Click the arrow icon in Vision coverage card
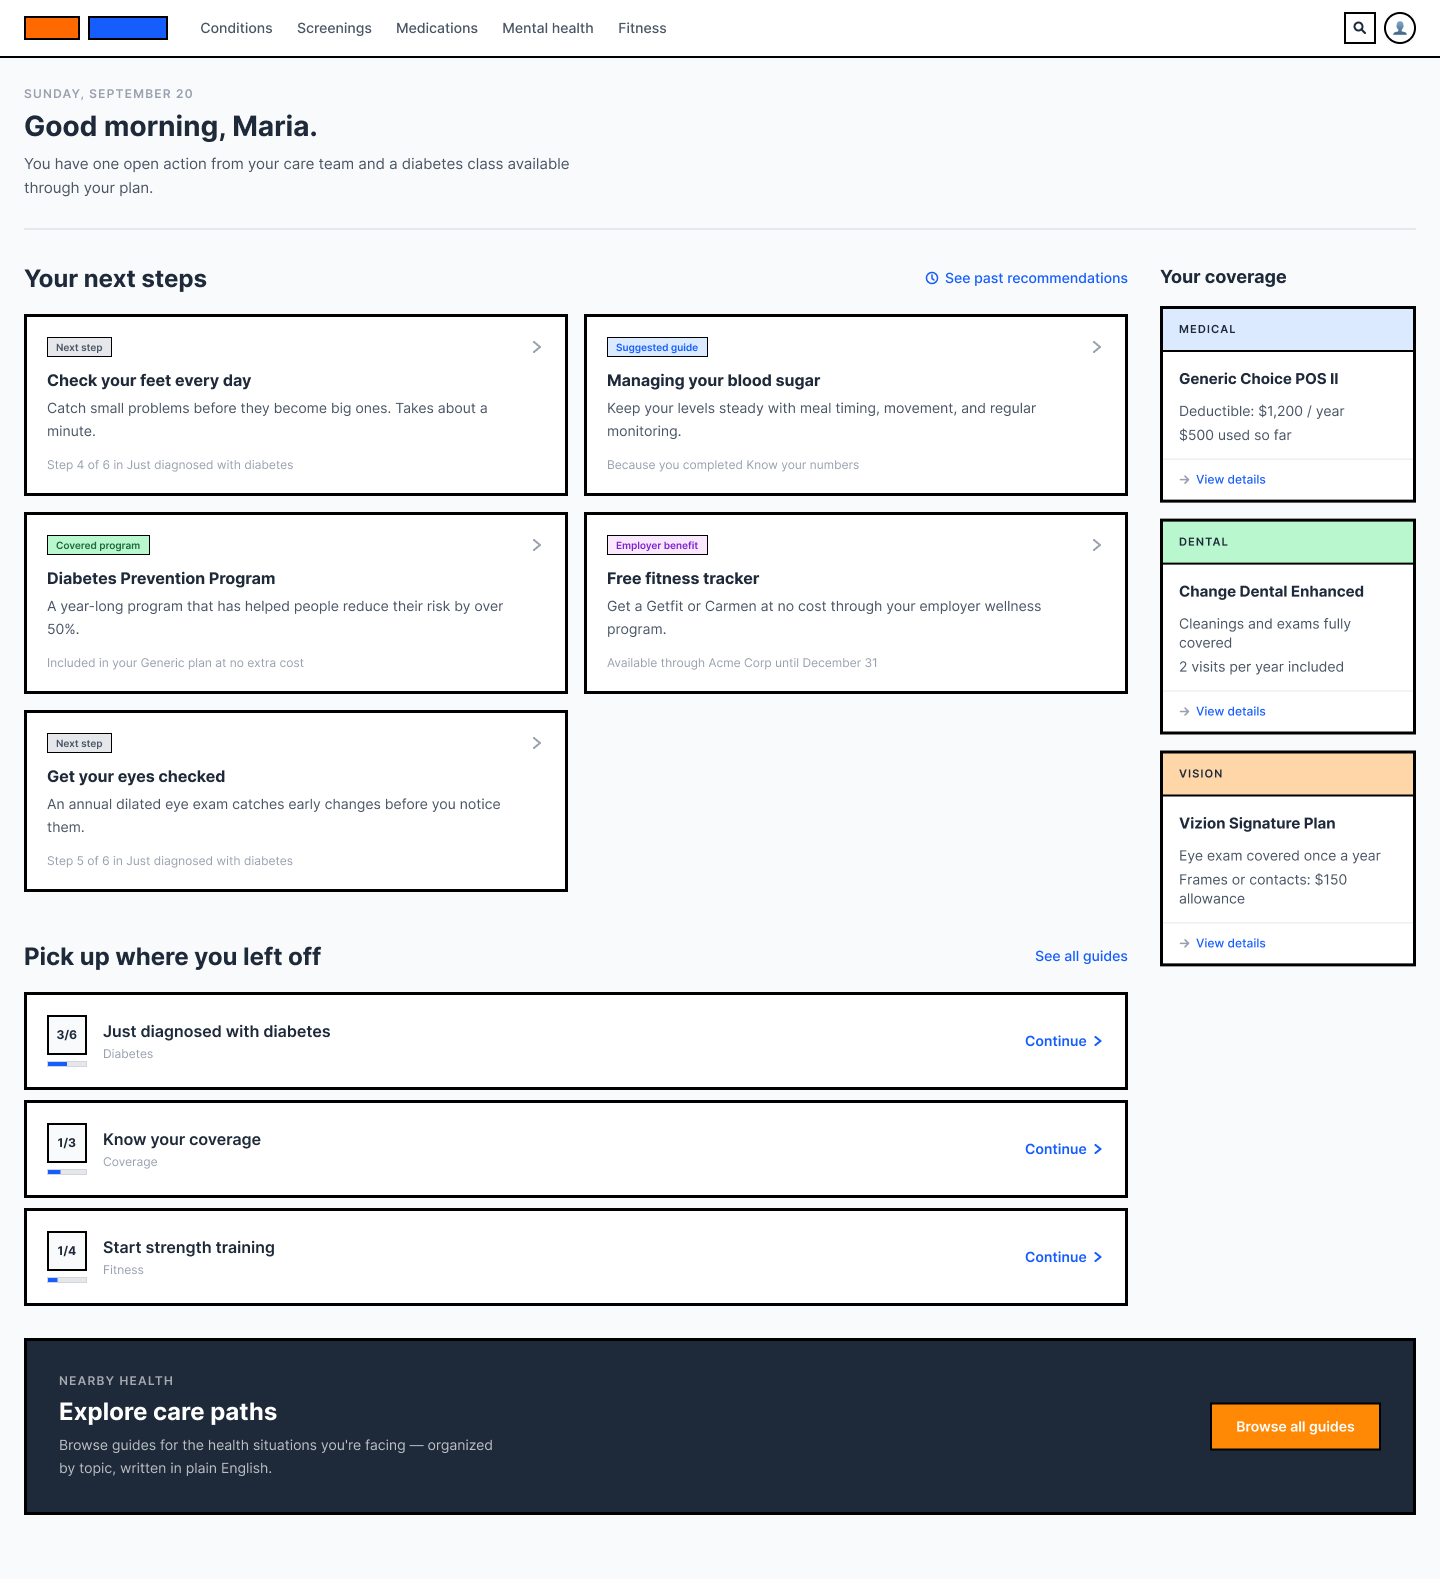 click(x=1185, y=944)
